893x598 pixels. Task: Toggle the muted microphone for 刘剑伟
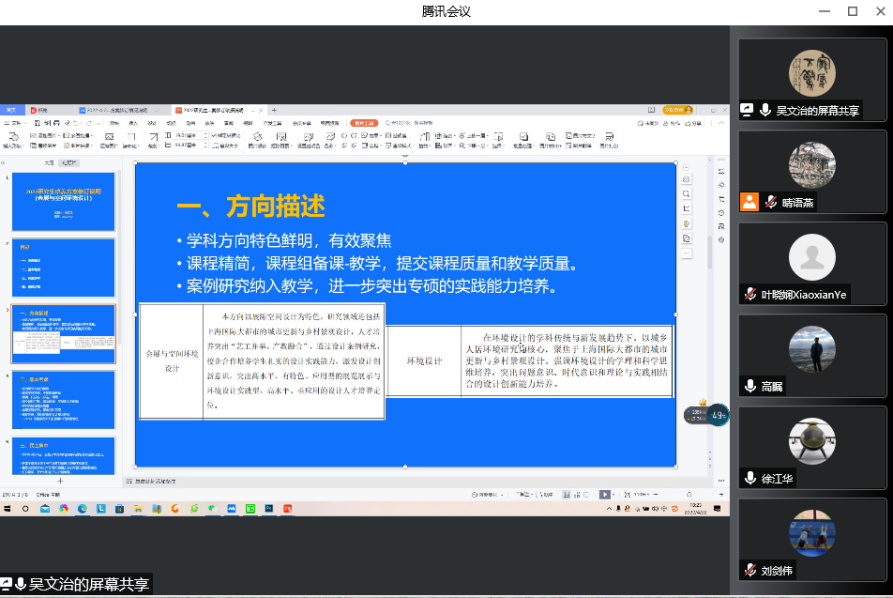click(750, 570)
